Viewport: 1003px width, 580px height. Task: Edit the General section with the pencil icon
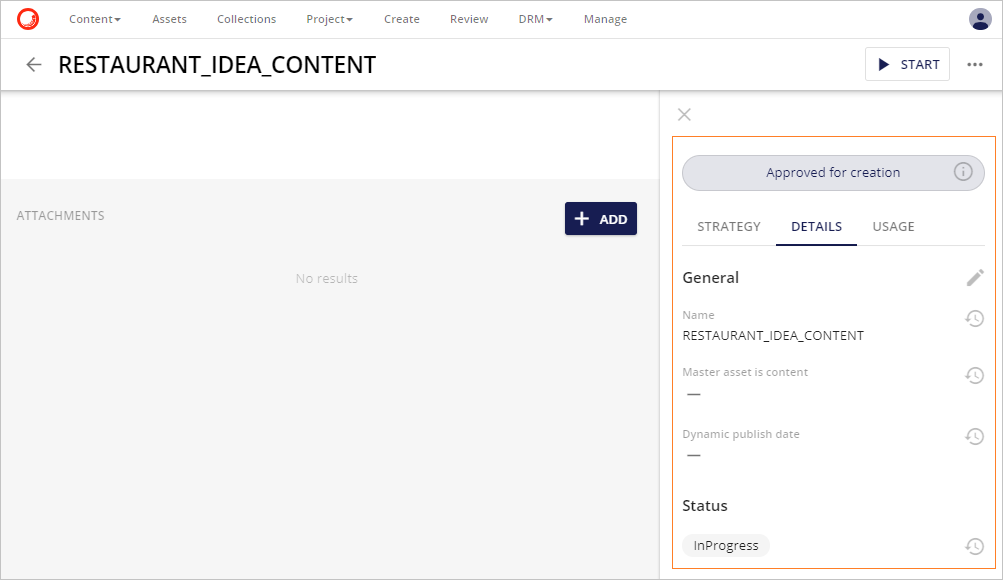click(x=974, y=277)
